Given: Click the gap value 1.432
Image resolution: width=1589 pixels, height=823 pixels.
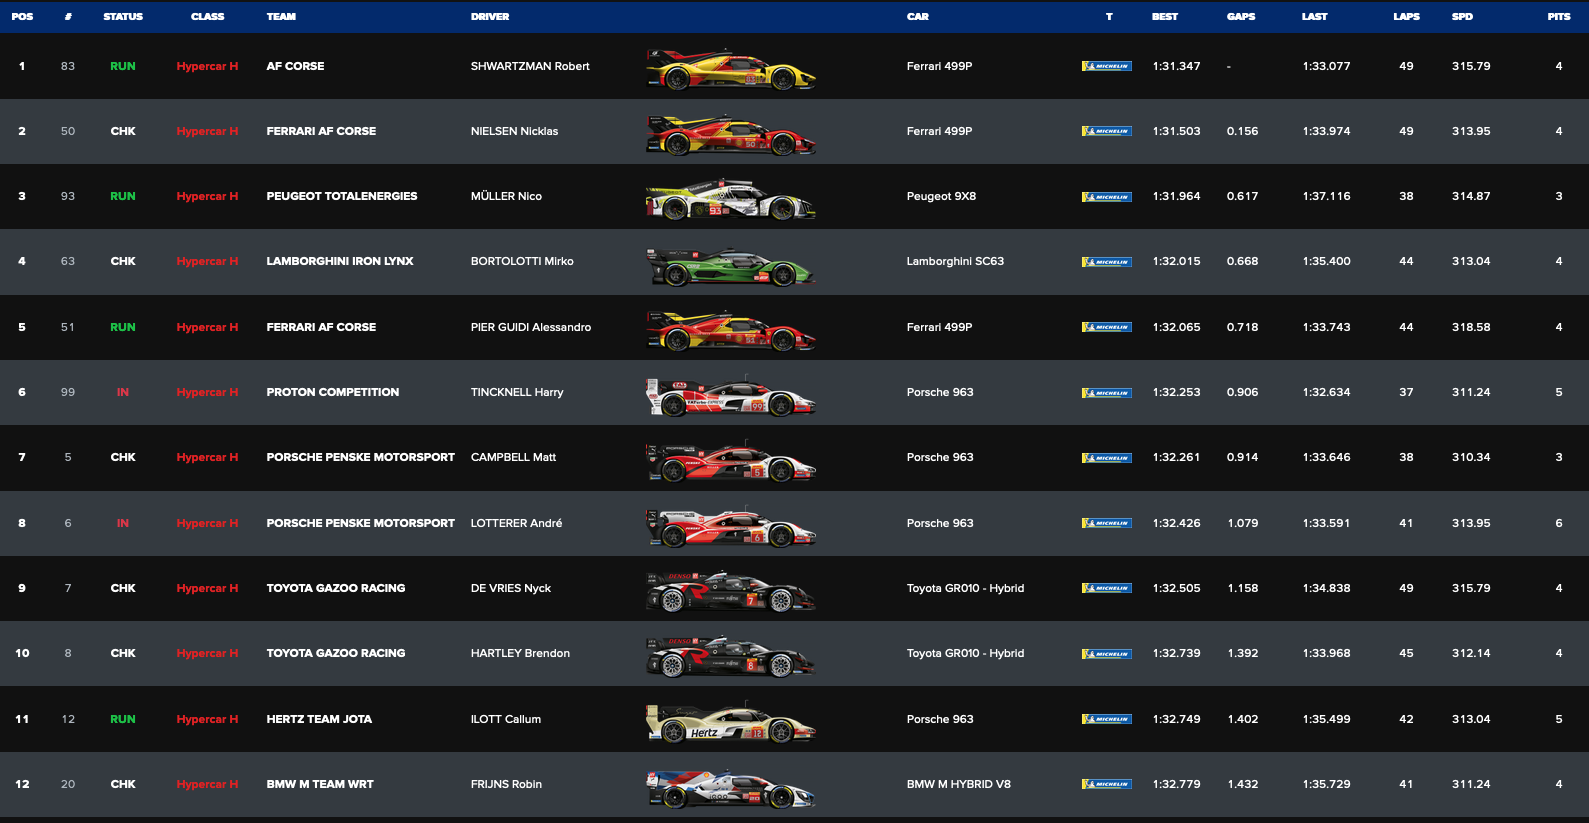Looking at the screenshot, I should coord(1243,784).
